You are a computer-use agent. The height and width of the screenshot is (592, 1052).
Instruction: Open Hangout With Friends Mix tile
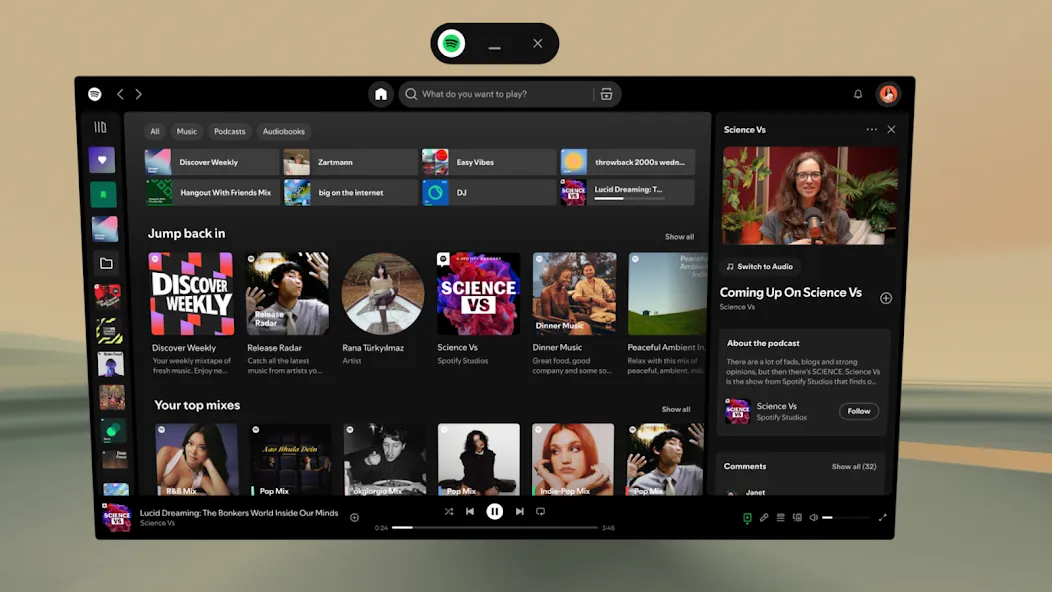coord(213,193)
